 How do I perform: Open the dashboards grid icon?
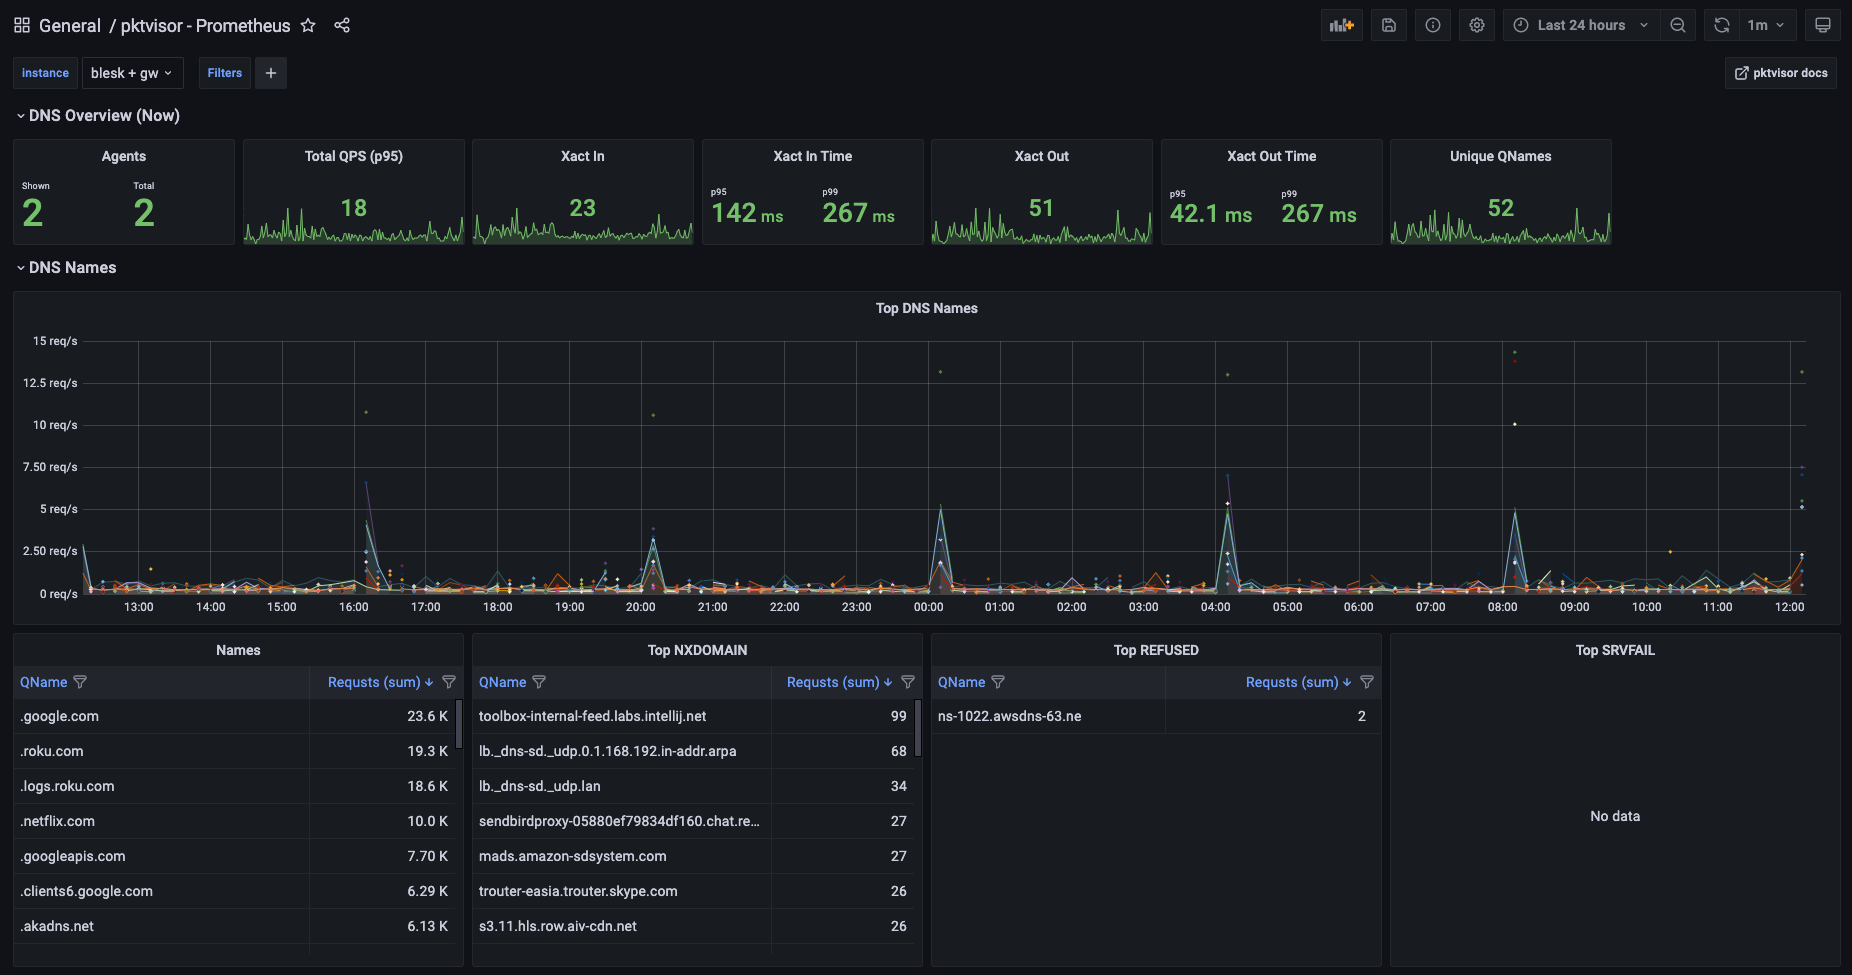pyautogui.click(x=22, y=25)
